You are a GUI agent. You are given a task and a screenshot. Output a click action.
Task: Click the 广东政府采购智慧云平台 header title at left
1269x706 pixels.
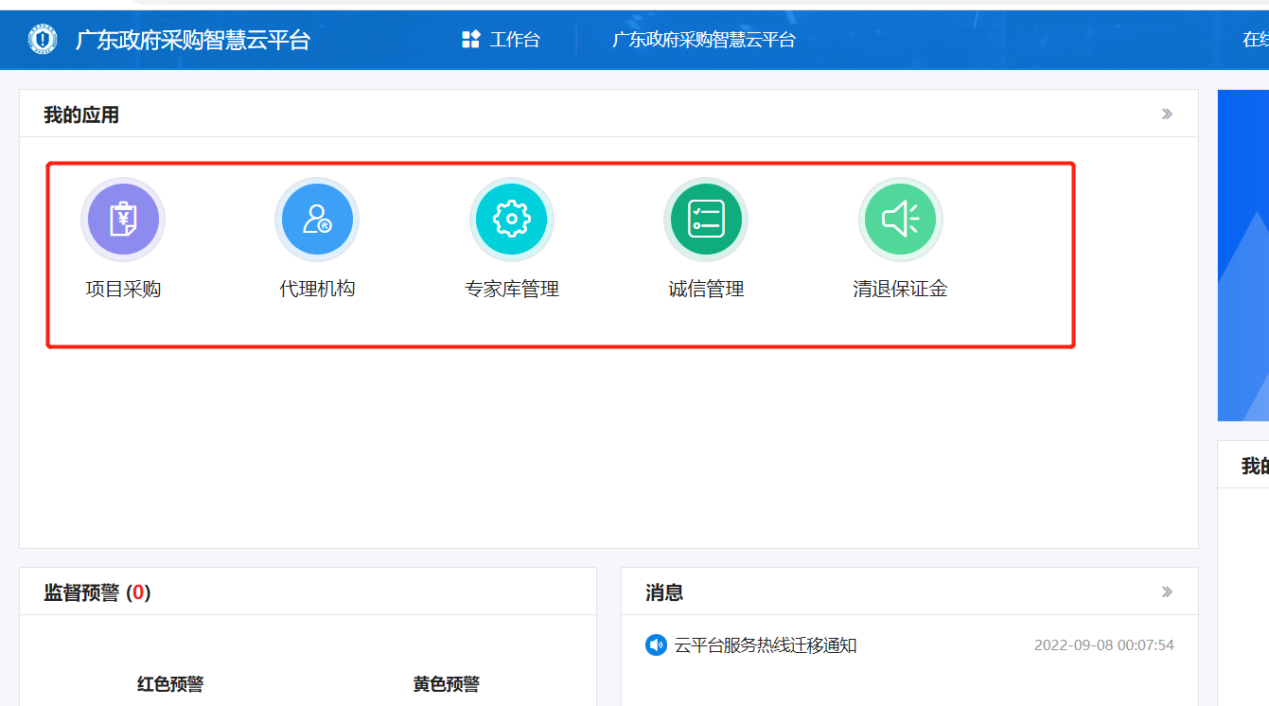(193, 40)
